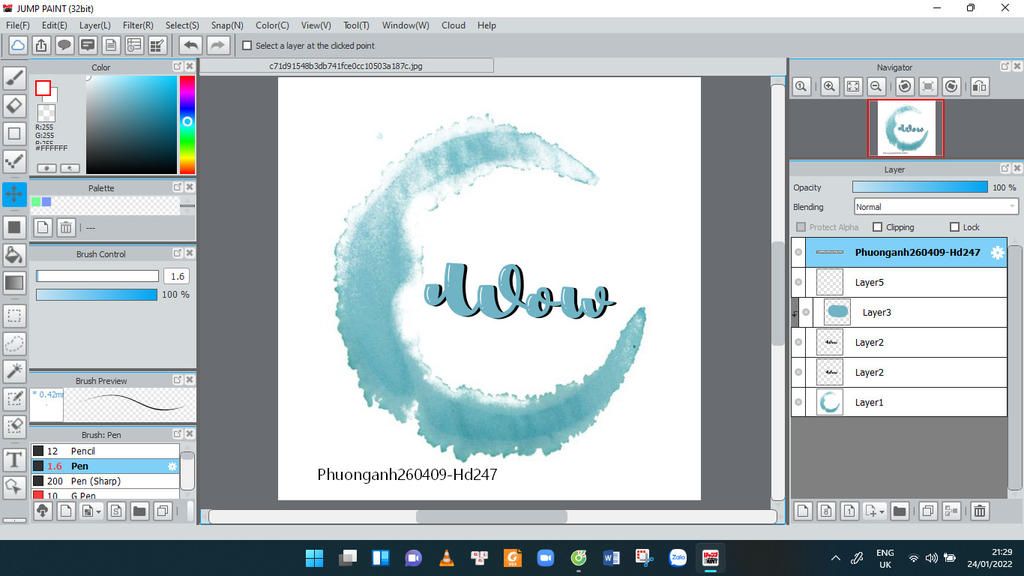This screenshot has height=576, width=1024.
Task: Enable 'Select a layer at the clicked point'
Action: [x=247, y=46]
